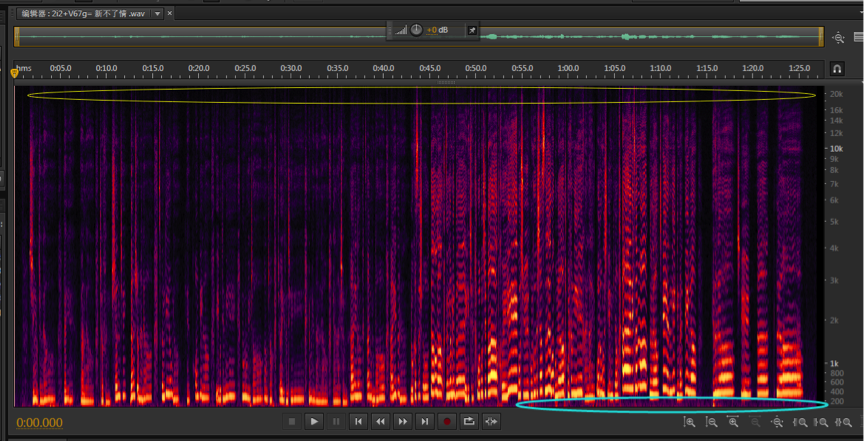Open the overview panel options menu
864x442 pixels.
coord(857,37)
